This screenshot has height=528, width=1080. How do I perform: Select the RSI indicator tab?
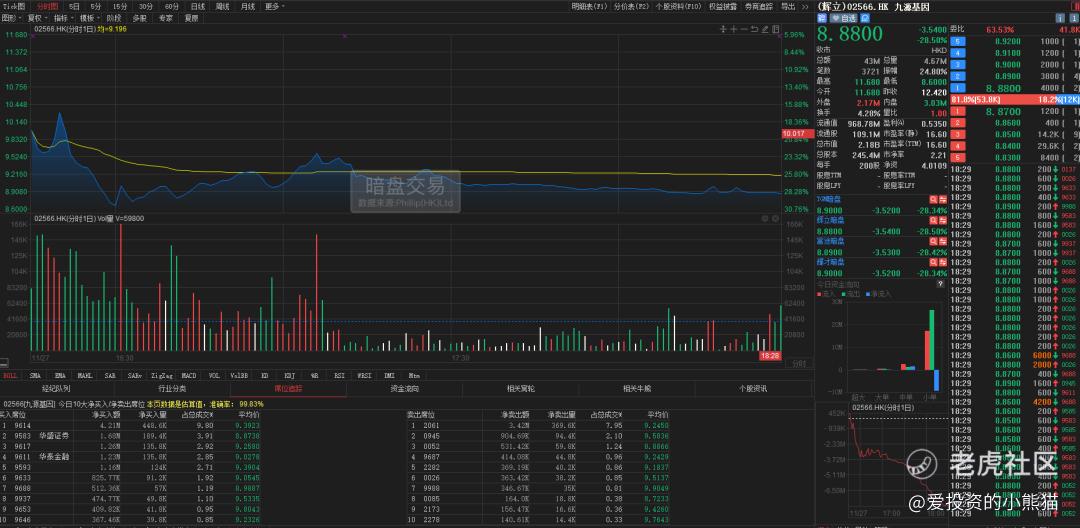(x=340, y=376)
